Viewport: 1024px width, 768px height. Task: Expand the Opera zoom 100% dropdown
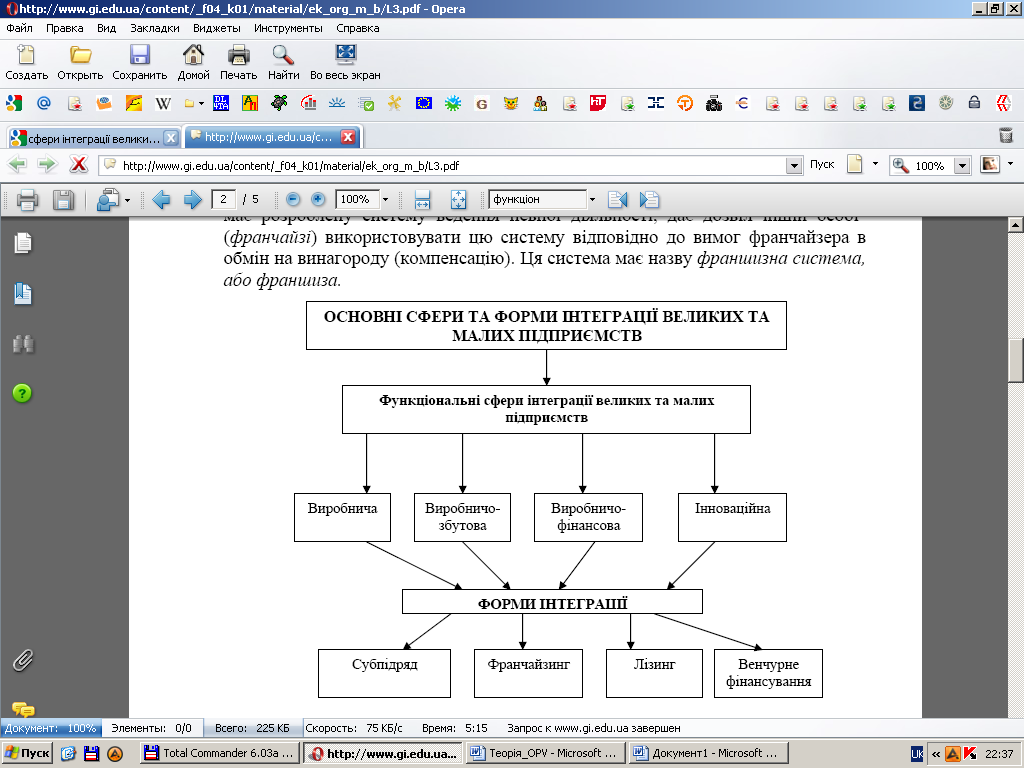(961, 166)
